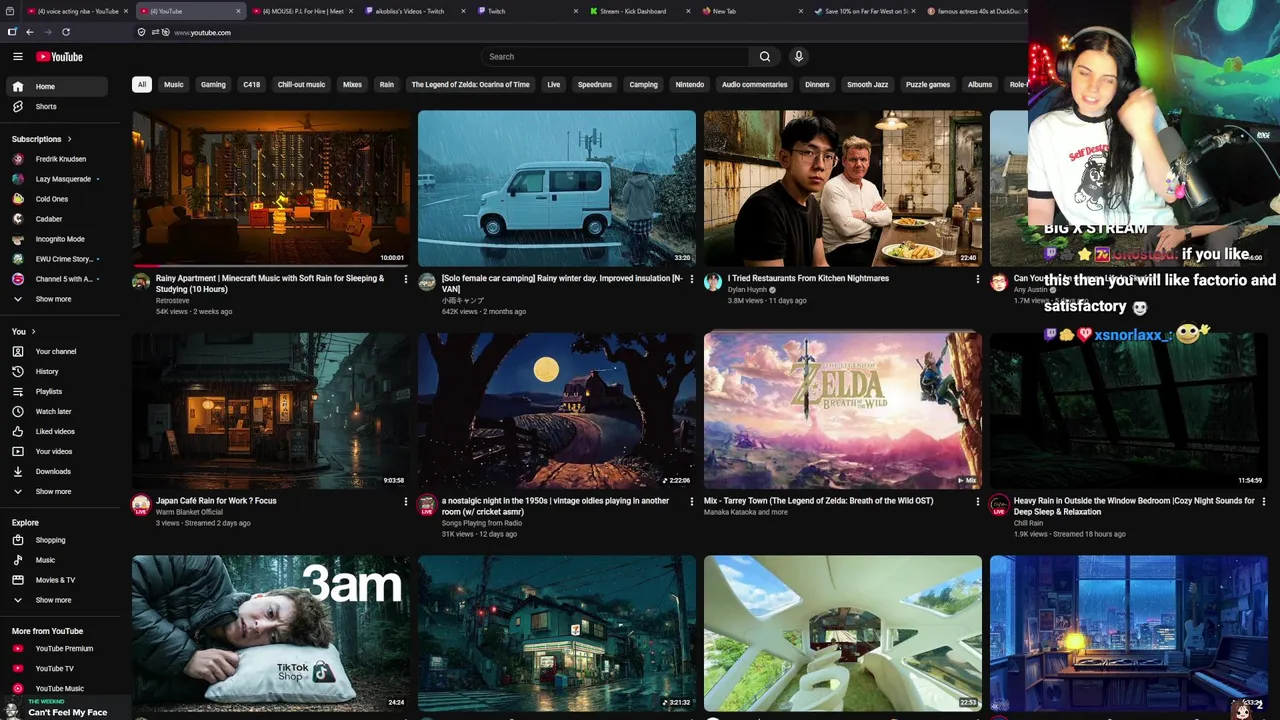Close the active YouTube browser tab

coord(238,11)
